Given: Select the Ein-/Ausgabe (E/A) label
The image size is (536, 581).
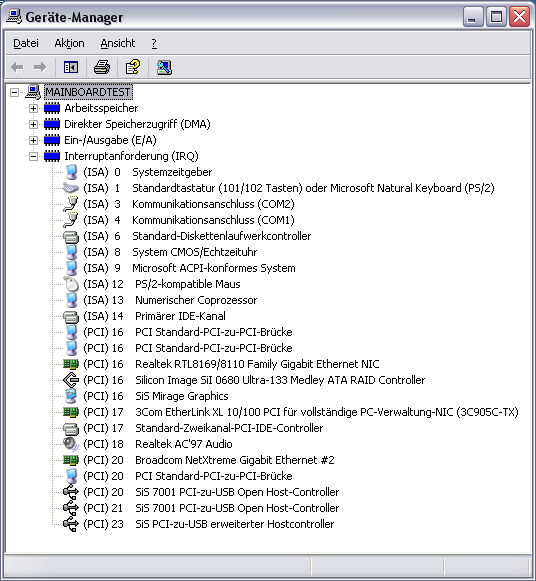Looking at the screenshot, I should tap(110, 140).
